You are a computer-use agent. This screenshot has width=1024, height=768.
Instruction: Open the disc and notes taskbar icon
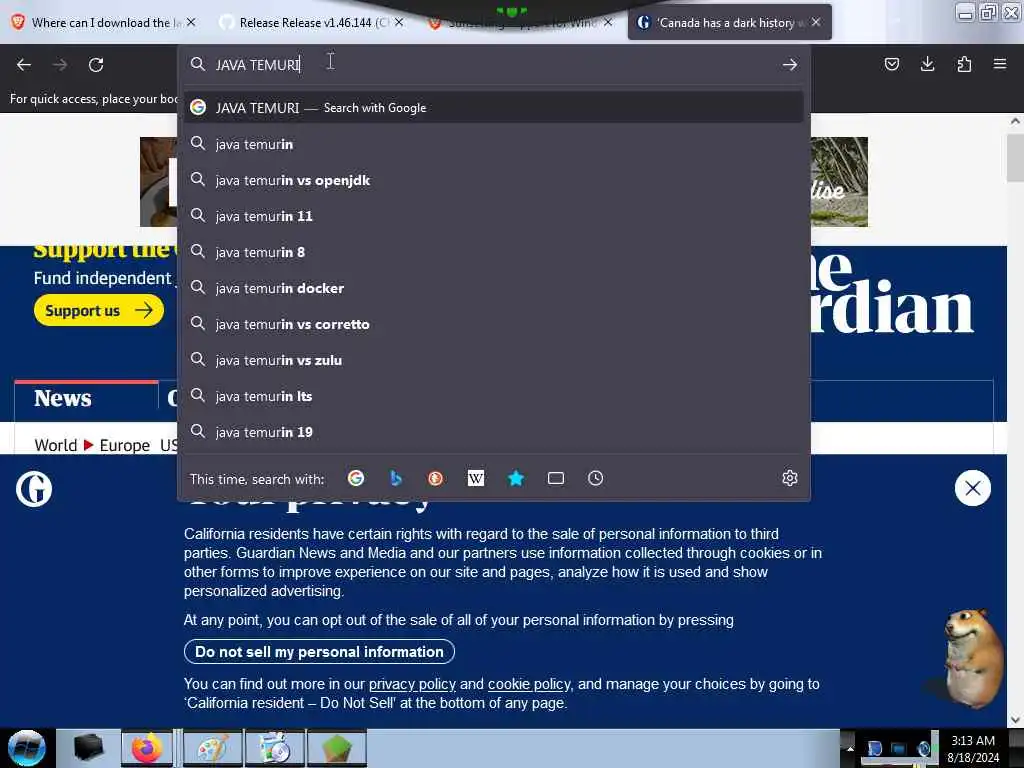tap(275, 748)
